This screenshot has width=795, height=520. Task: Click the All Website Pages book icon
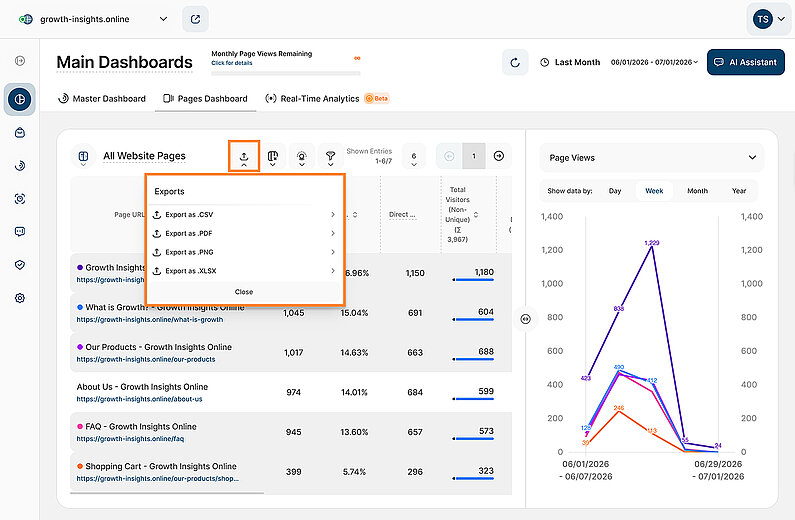[84, 156]
